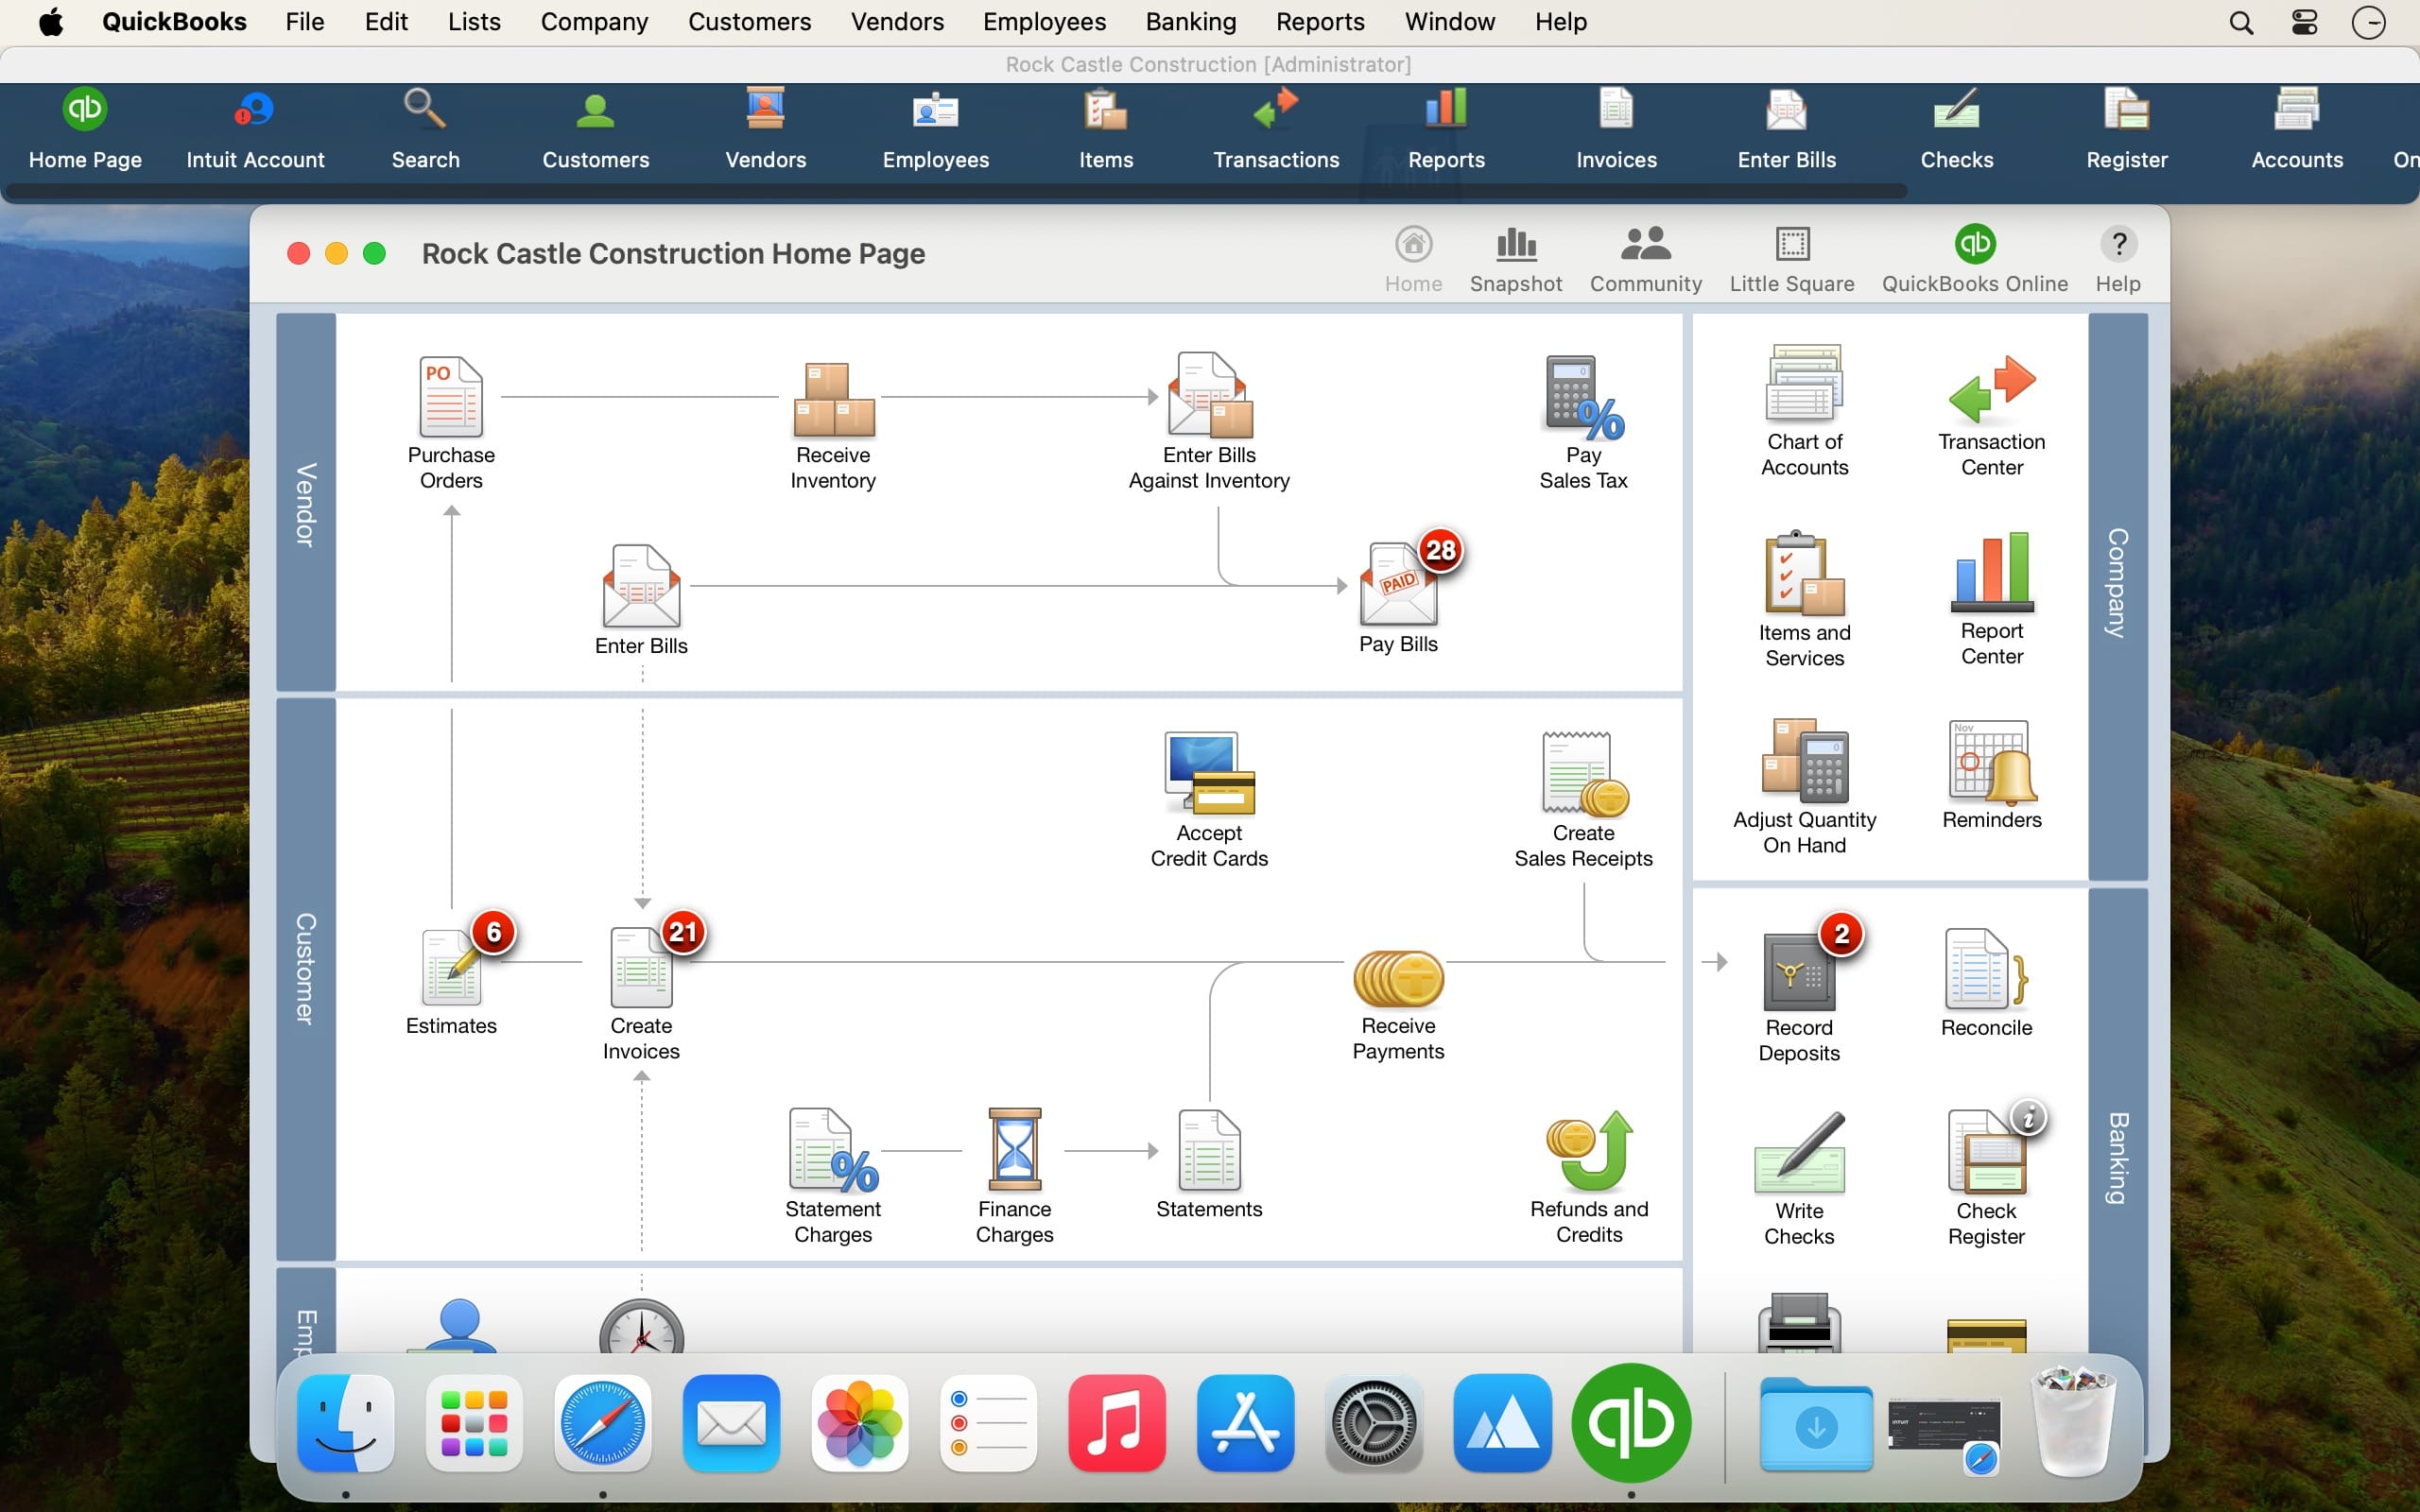Open the File menu
This screenshot has height=1512, width=2420.
[304, 22]
